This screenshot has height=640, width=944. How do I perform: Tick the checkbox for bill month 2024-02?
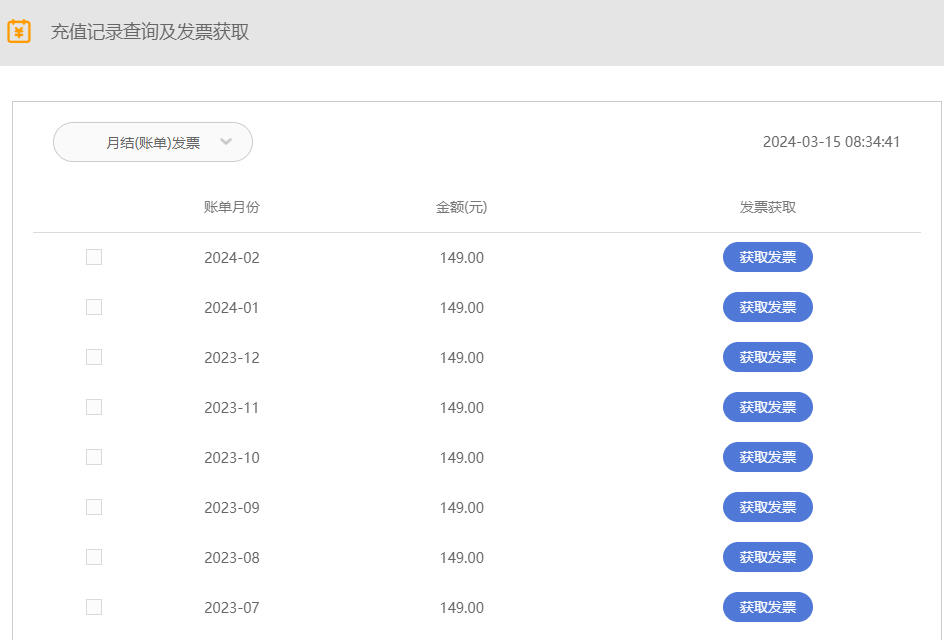click(x=94, y=257)
